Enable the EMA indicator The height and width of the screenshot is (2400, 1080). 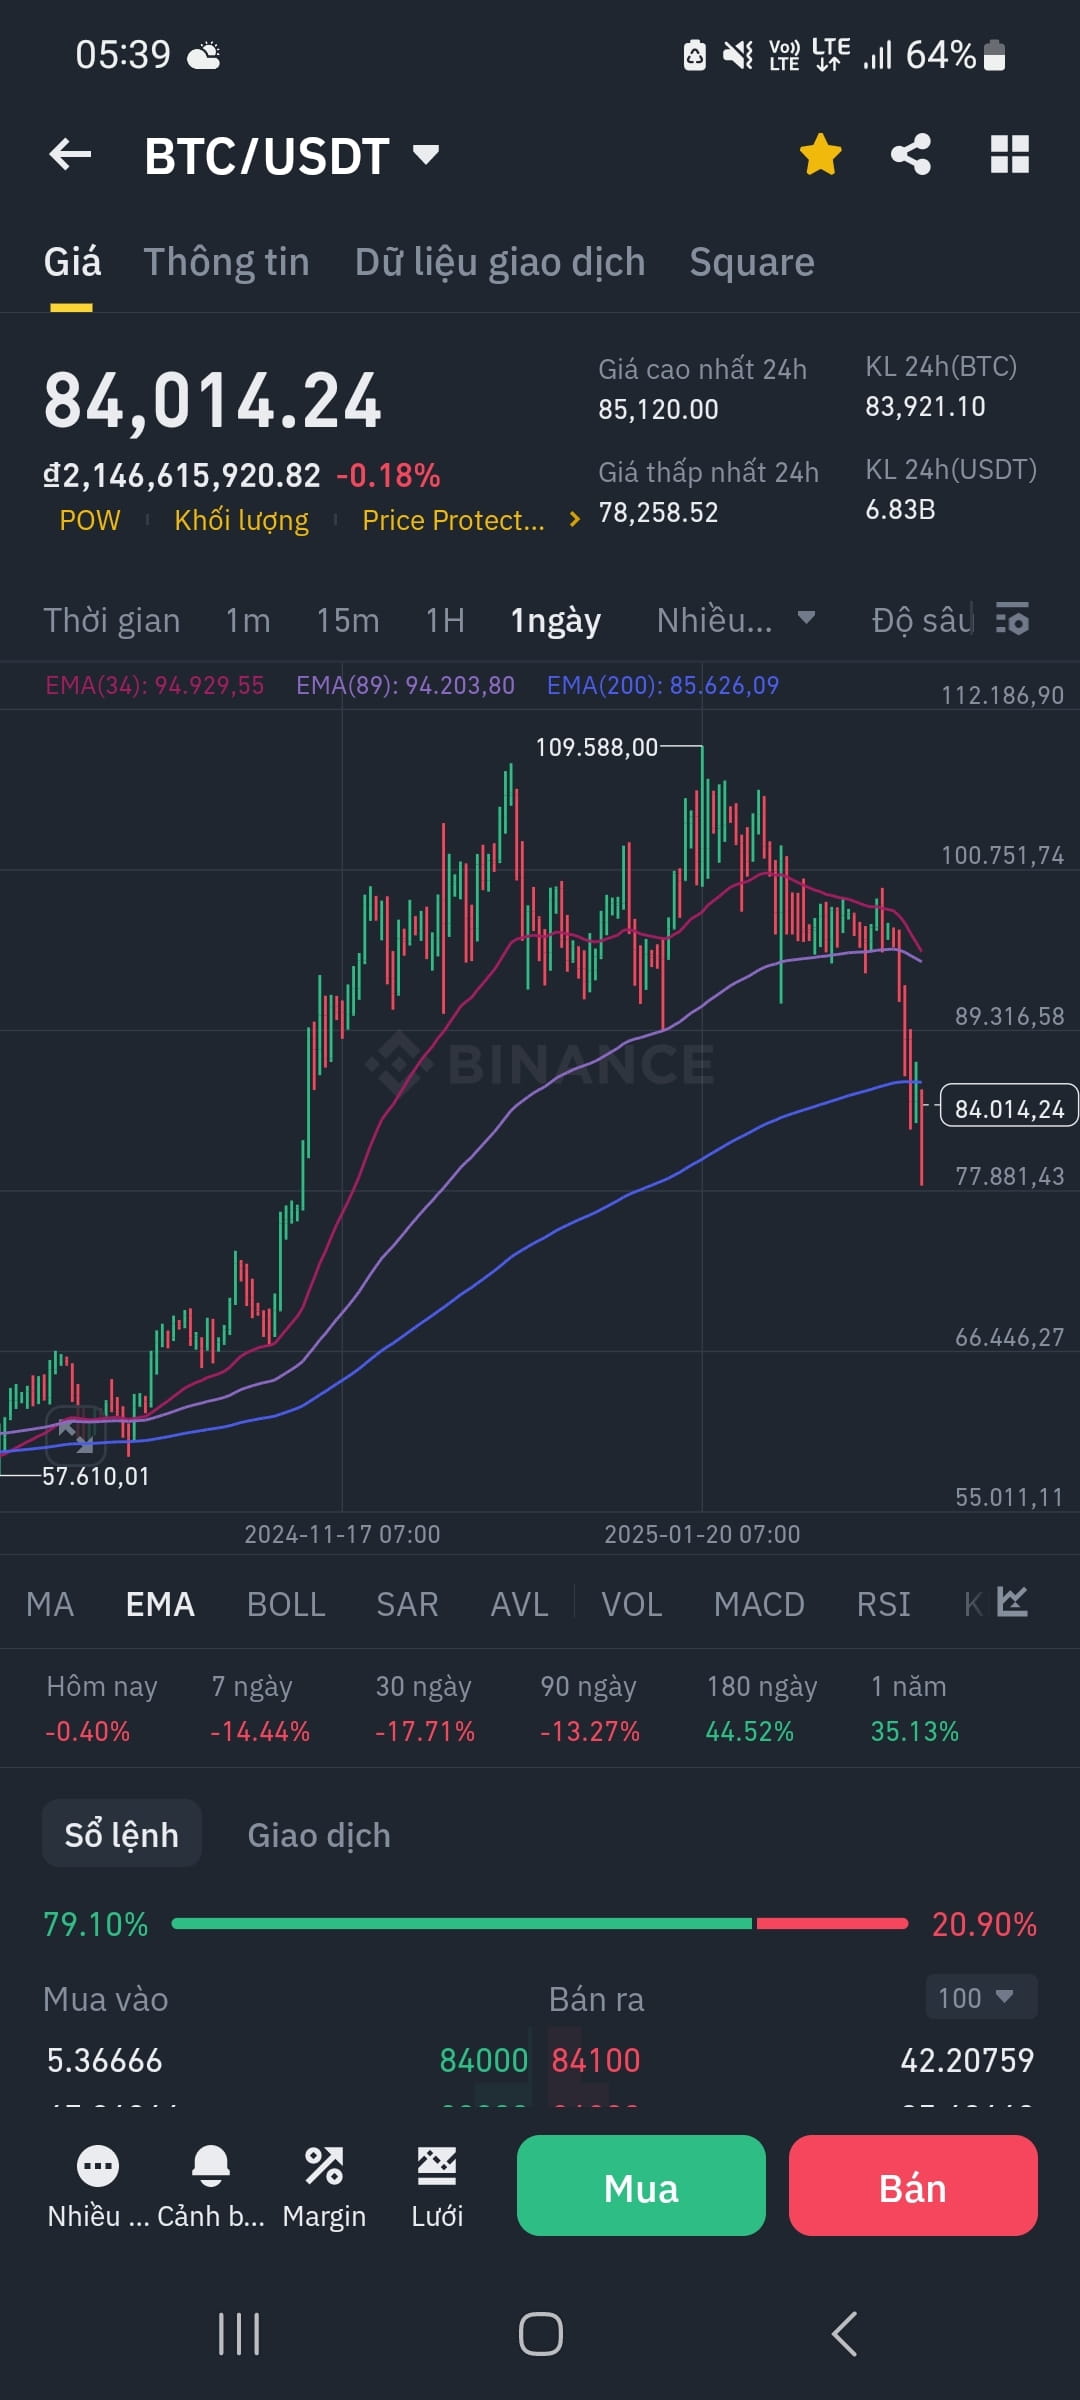point(160,1604)
